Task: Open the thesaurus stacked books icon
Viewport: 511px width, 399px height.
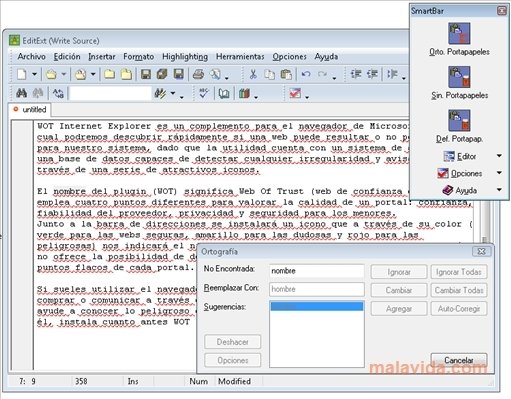Action: pos(244,93)
